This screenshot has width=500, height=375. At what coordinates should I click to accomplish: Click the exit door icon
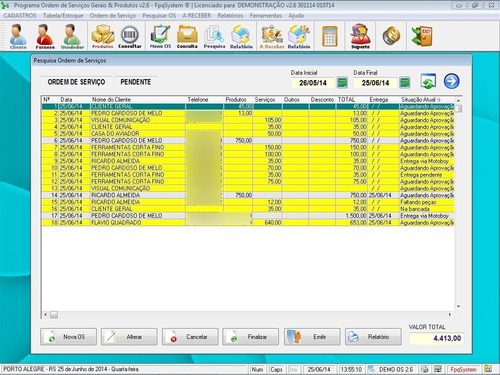pos(422,36)
